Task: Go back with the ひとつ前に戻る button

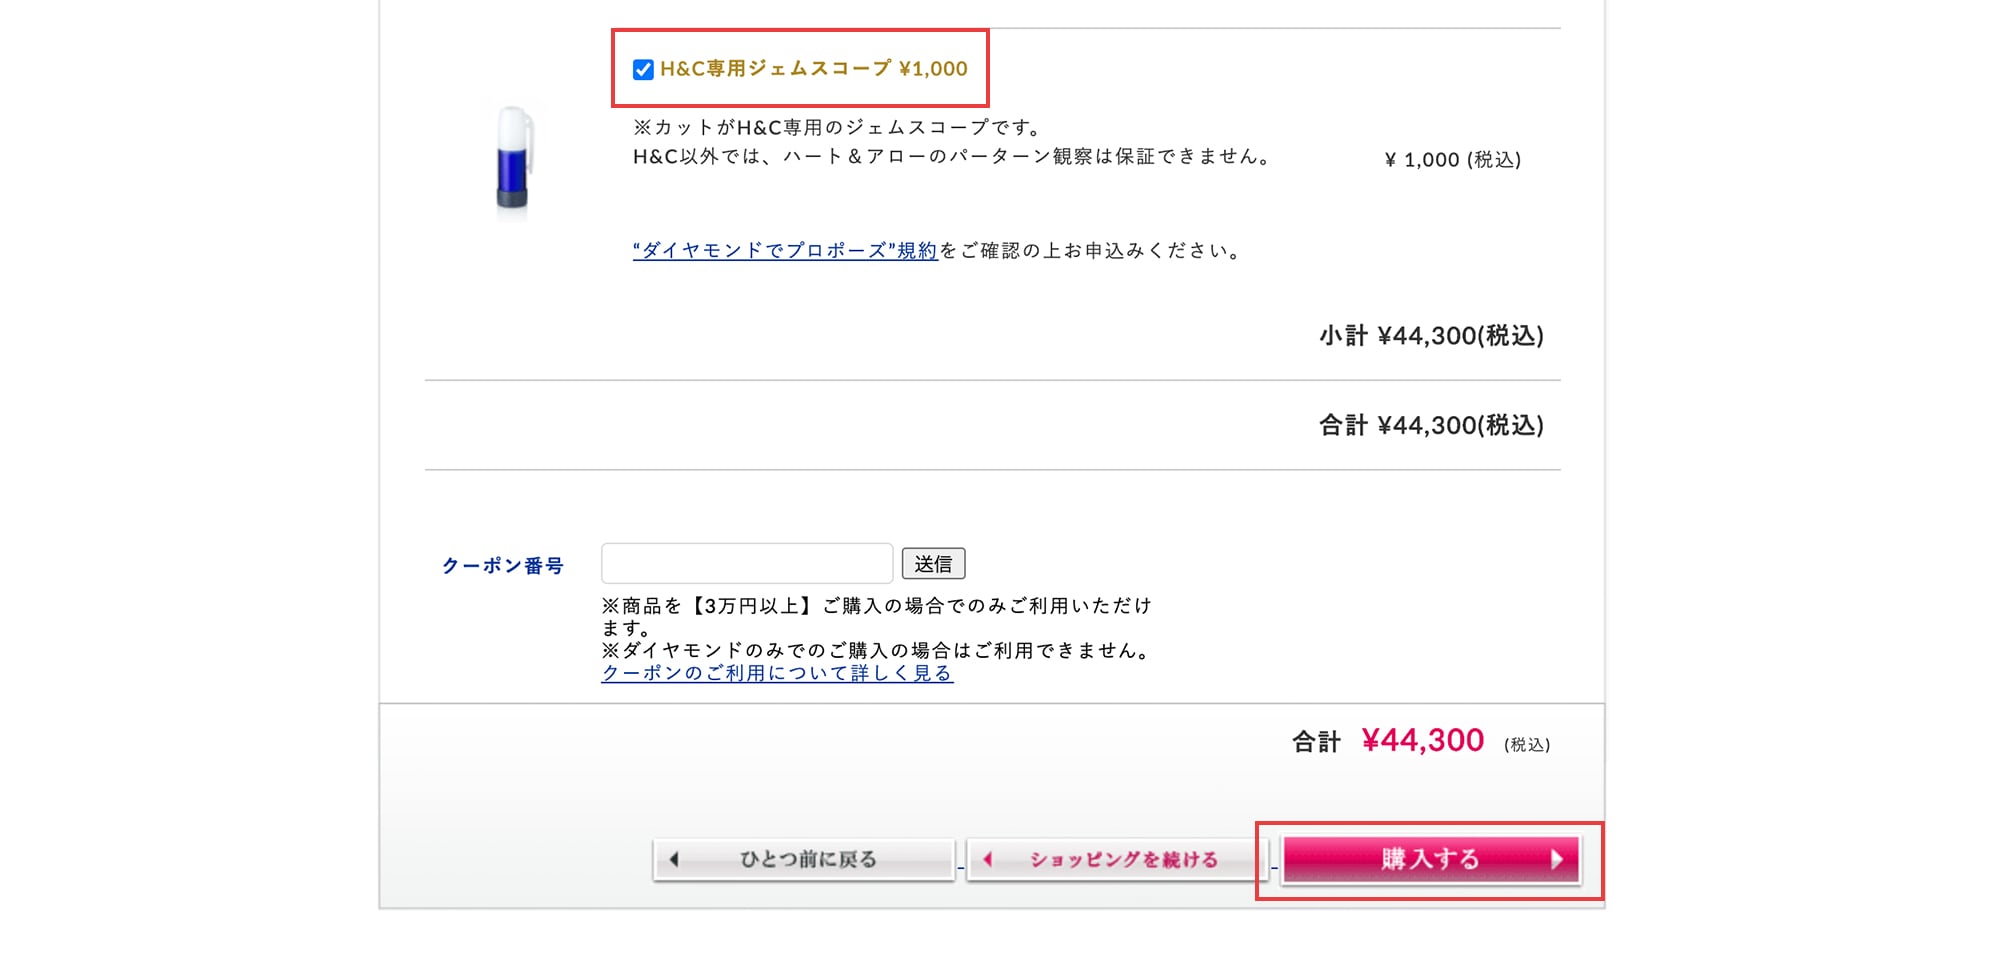Action: click(803, 859)
